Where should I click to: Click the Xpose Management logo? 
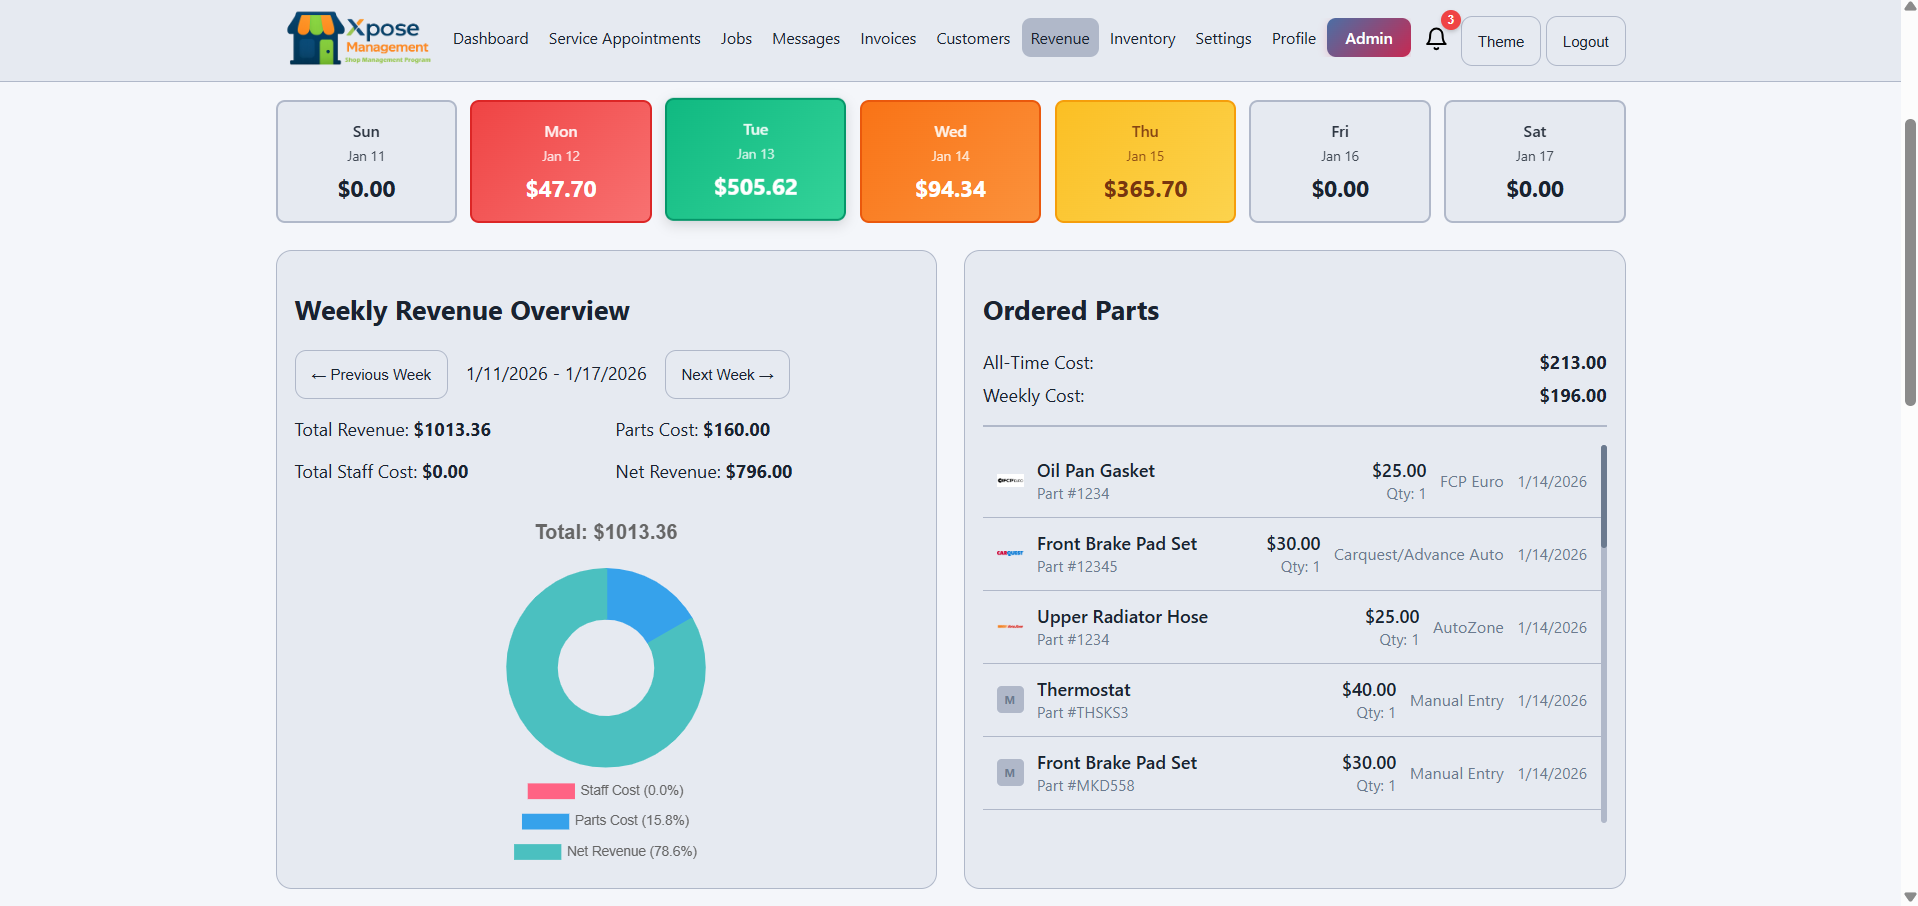357,38
